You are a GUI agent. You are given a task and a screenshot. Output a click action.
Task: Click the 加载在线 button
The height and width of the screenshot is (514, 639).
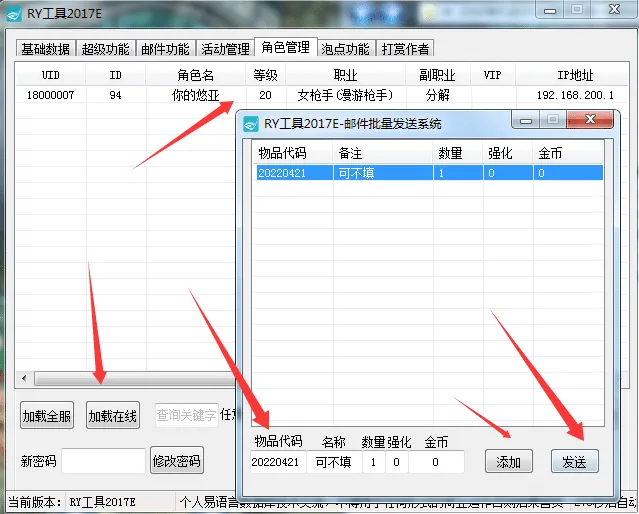(x=113, y=416)
